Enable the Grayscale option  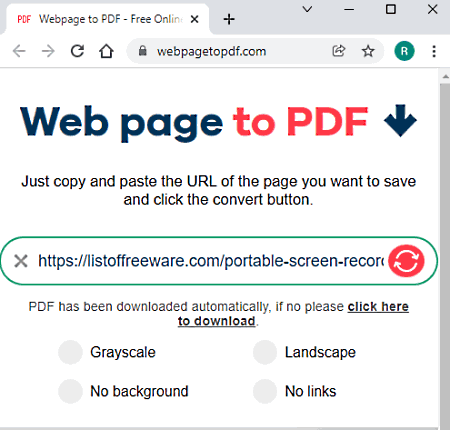pos(70,352)
